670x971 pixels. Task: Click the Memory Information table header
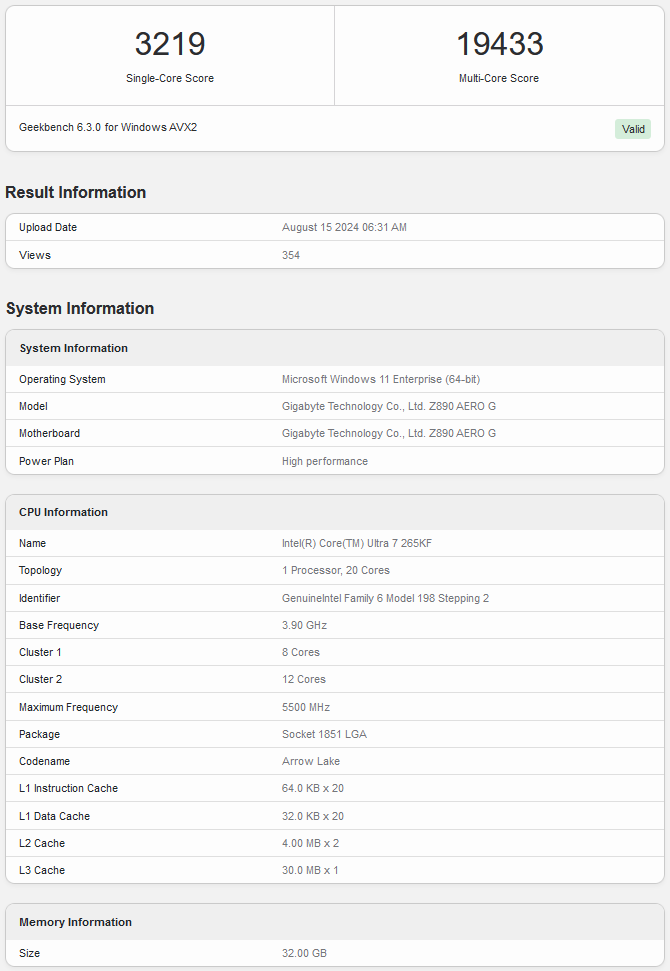click(x=76, y=922)
